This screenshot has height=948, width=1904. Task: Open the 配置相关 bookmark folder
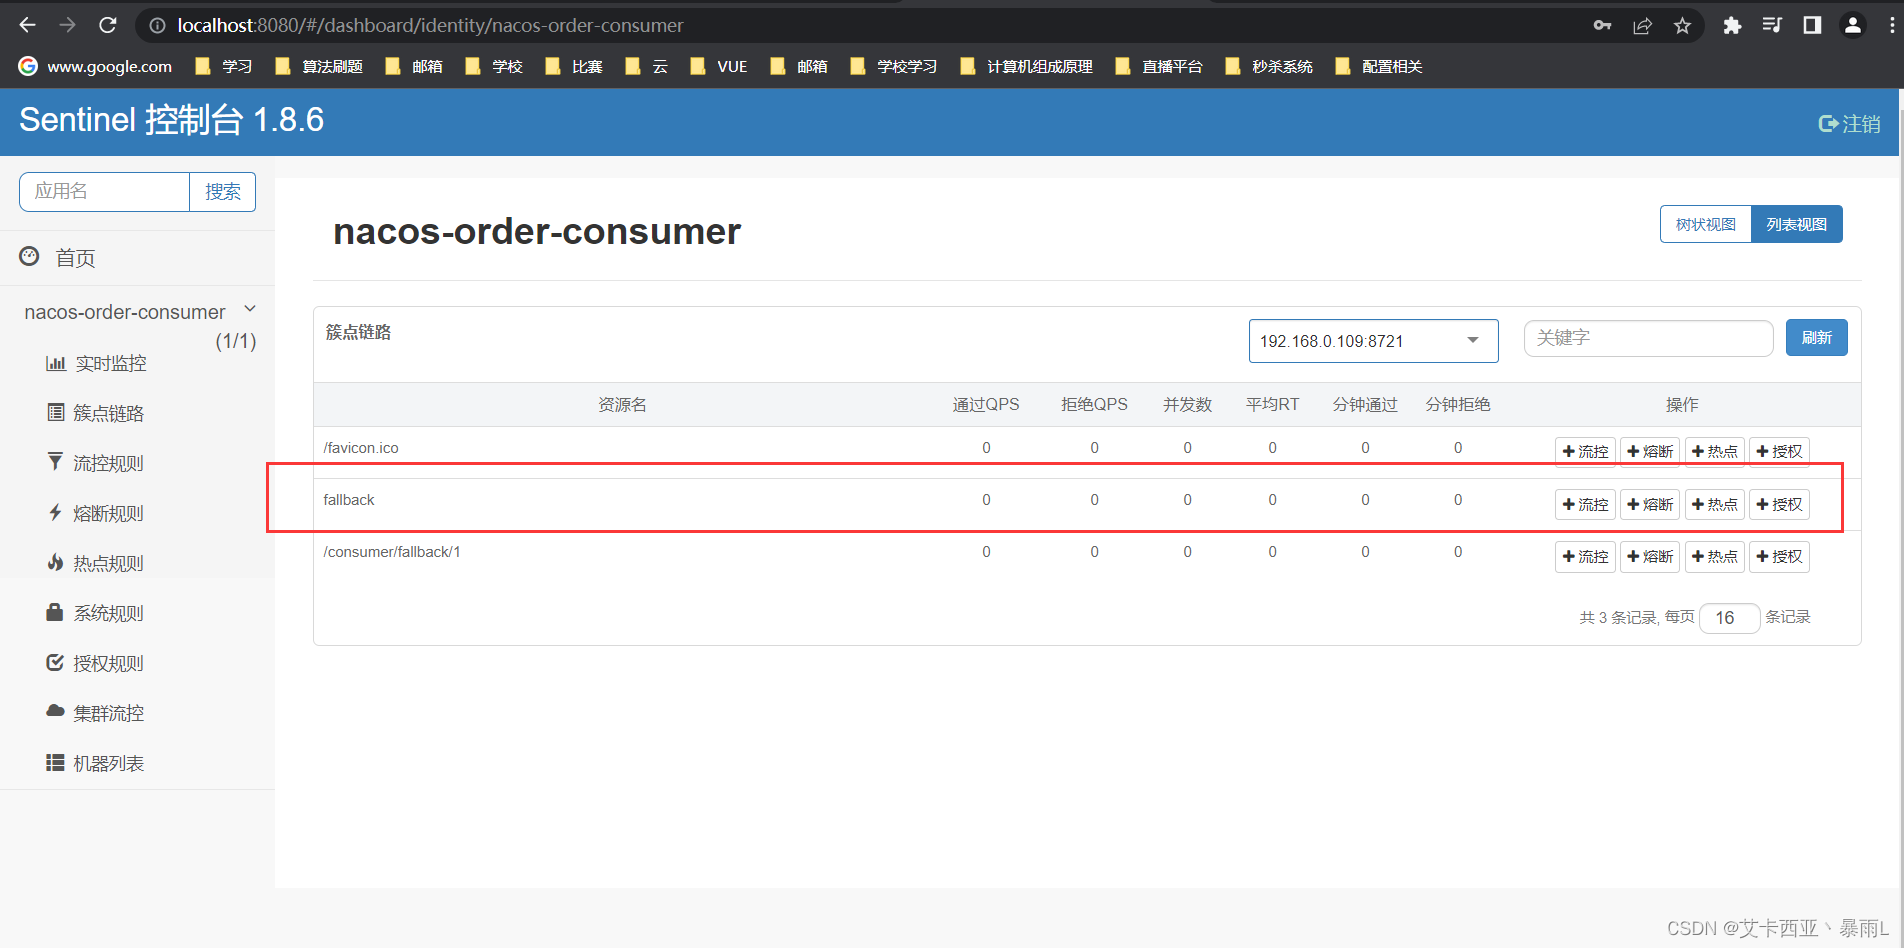[x=1378, y=66]
